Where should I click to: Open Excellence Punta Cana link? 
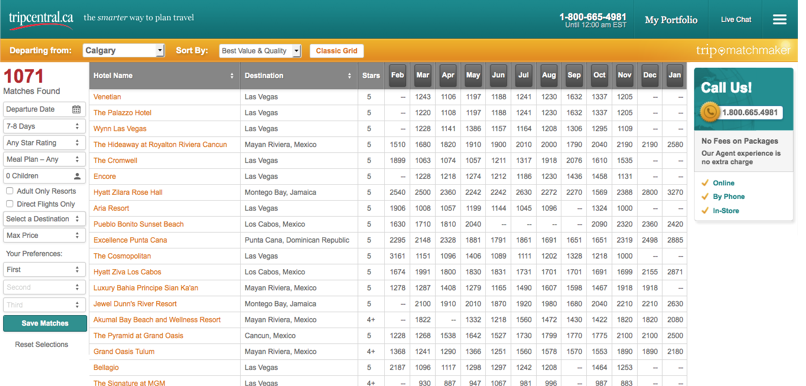(130, 240)
